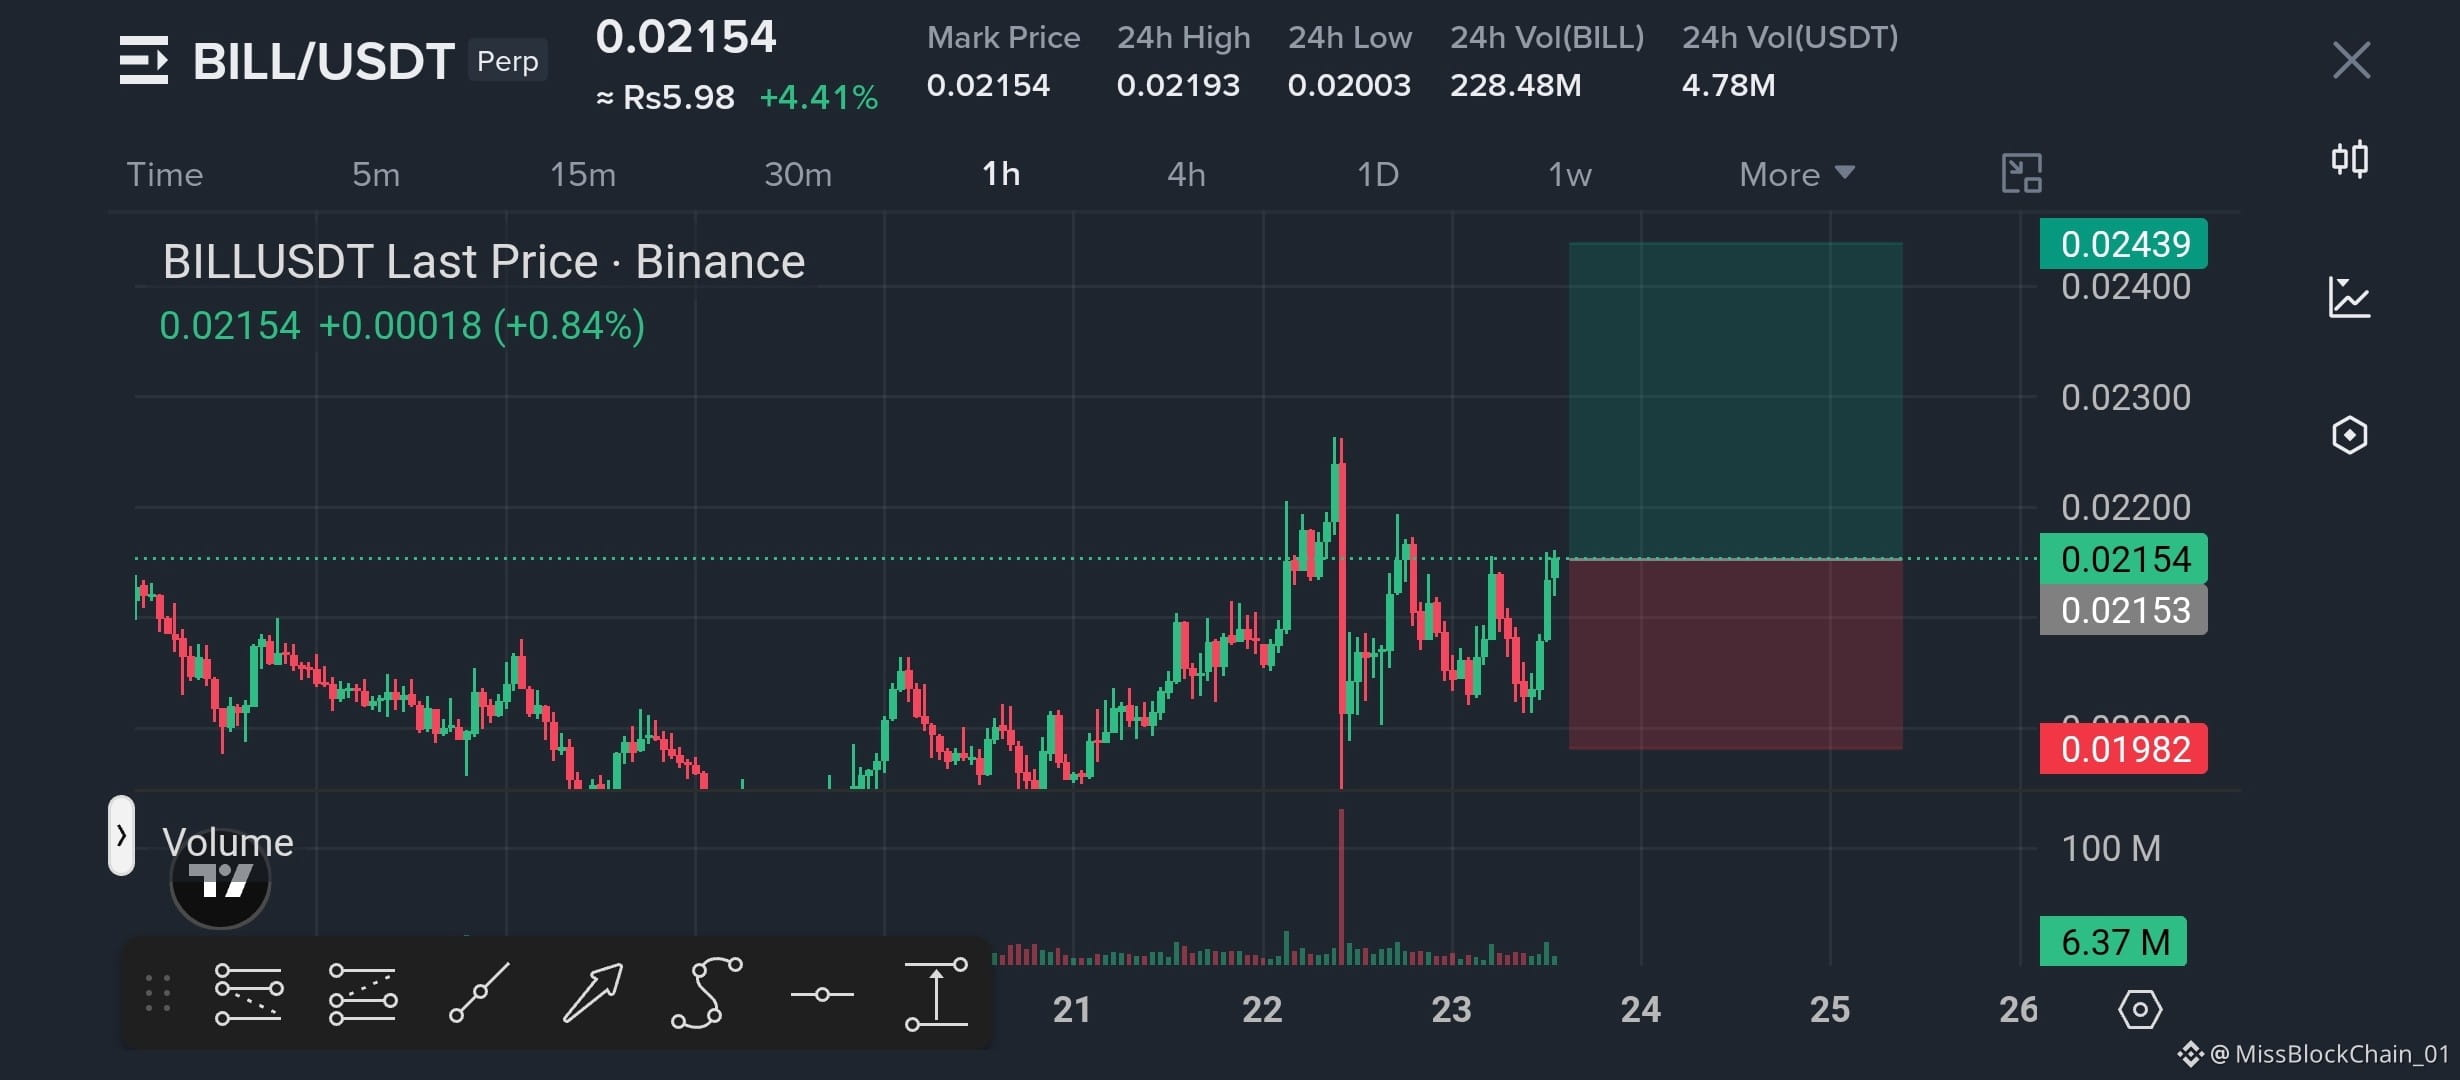
Task: Select the fib retracement drawing tool
Action: point(249,993)
